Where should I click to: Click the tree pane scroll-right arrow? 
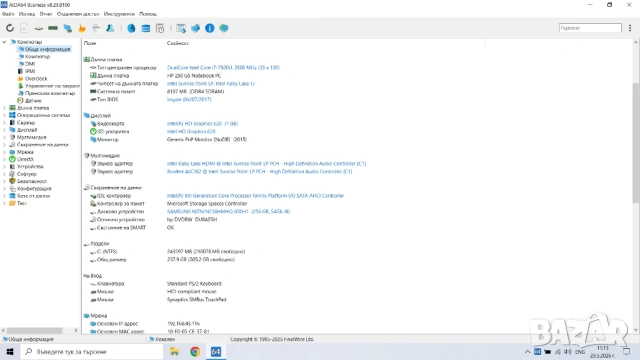tap(76, 331)
